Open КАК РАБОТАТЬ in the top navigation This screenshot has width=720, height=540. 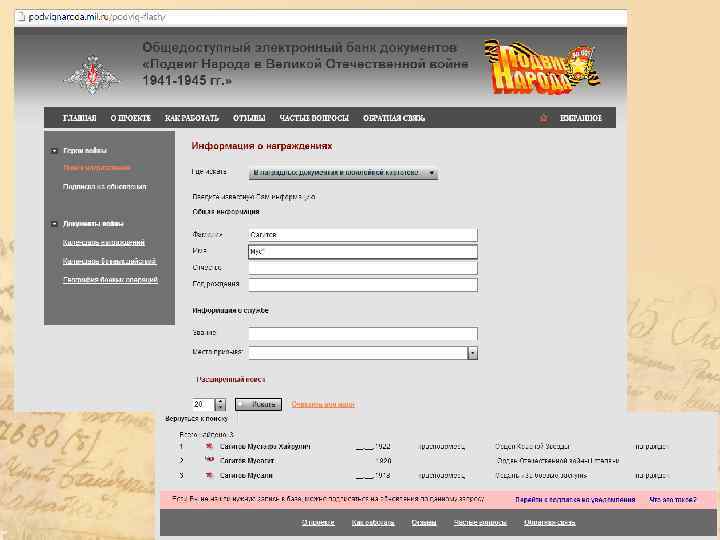[x=191, y=118]
